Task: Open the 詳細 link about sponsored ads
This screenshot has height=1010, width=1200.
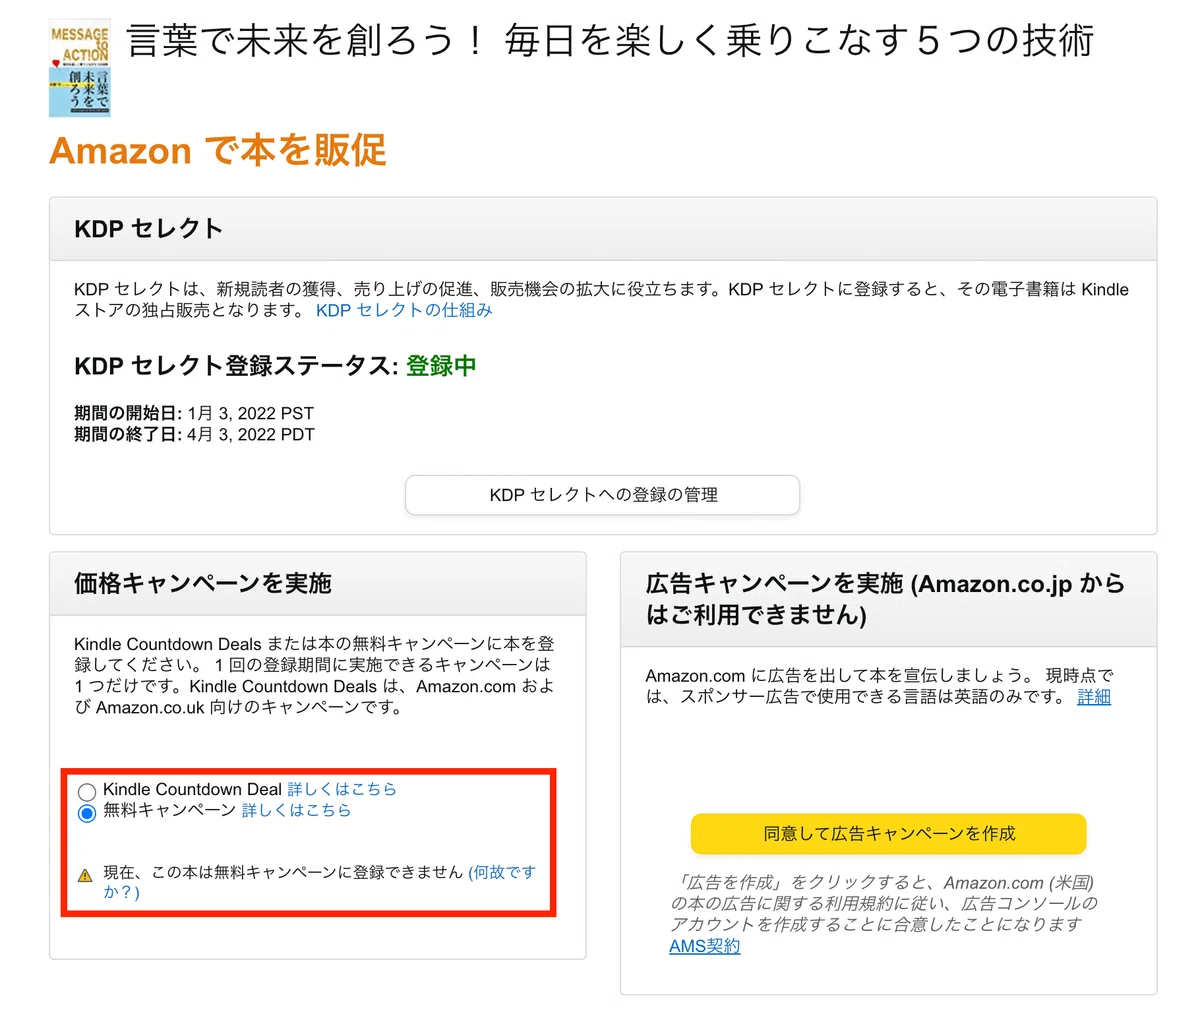Action: 1094,697
